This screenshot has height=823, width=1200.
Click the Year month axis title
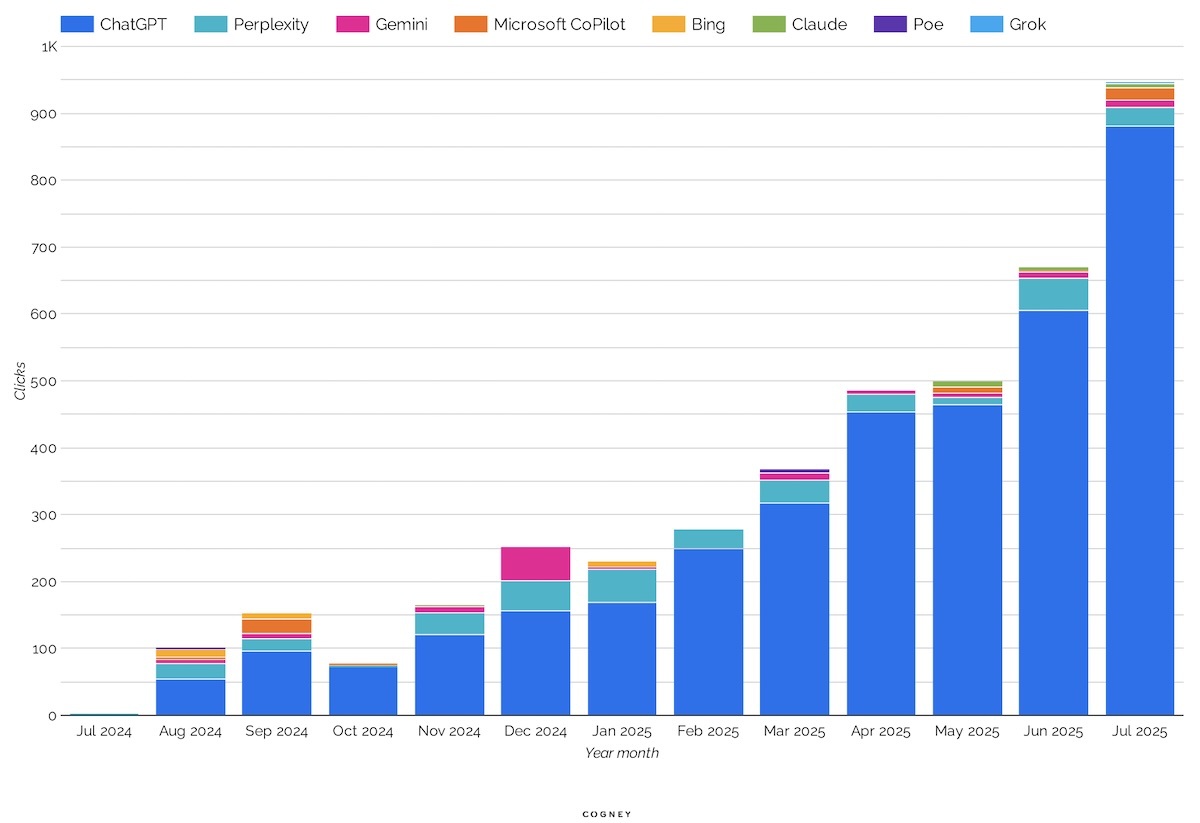pyautogui.click(x=622, y=753)
